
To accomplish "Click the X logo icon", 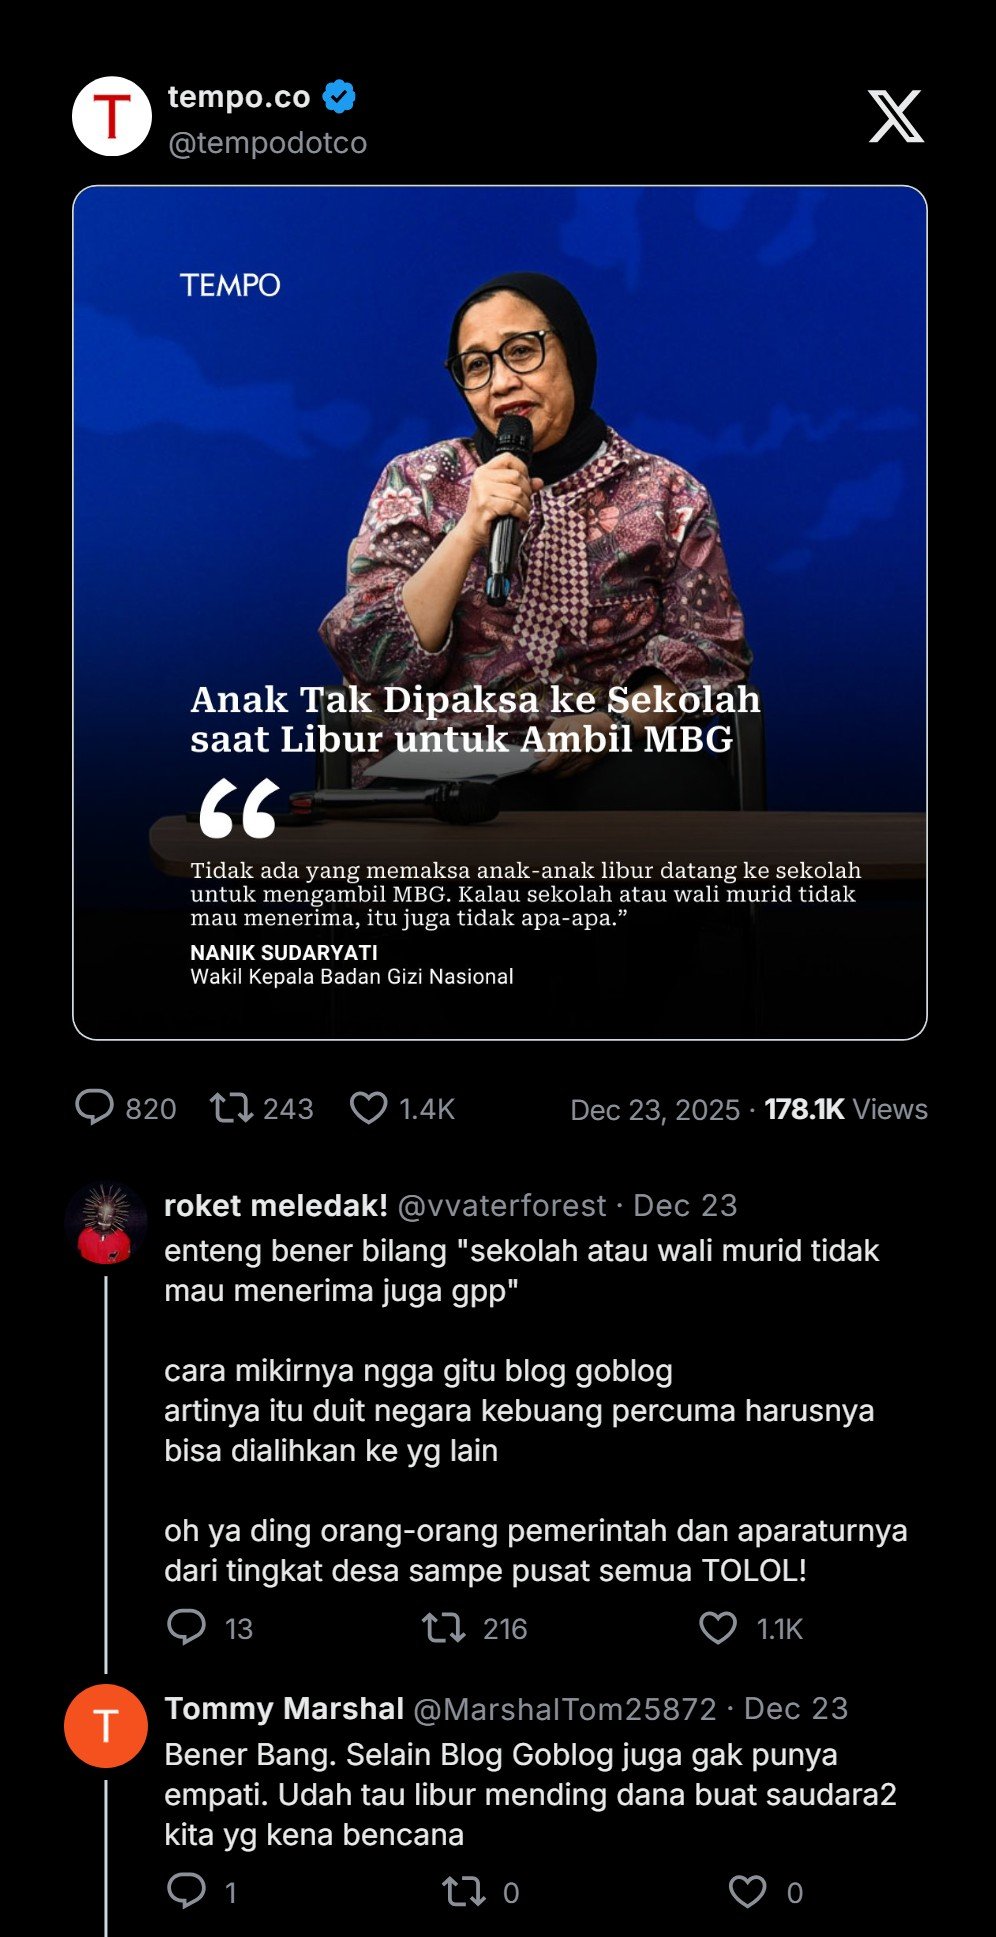I will [x=896, y=116].
